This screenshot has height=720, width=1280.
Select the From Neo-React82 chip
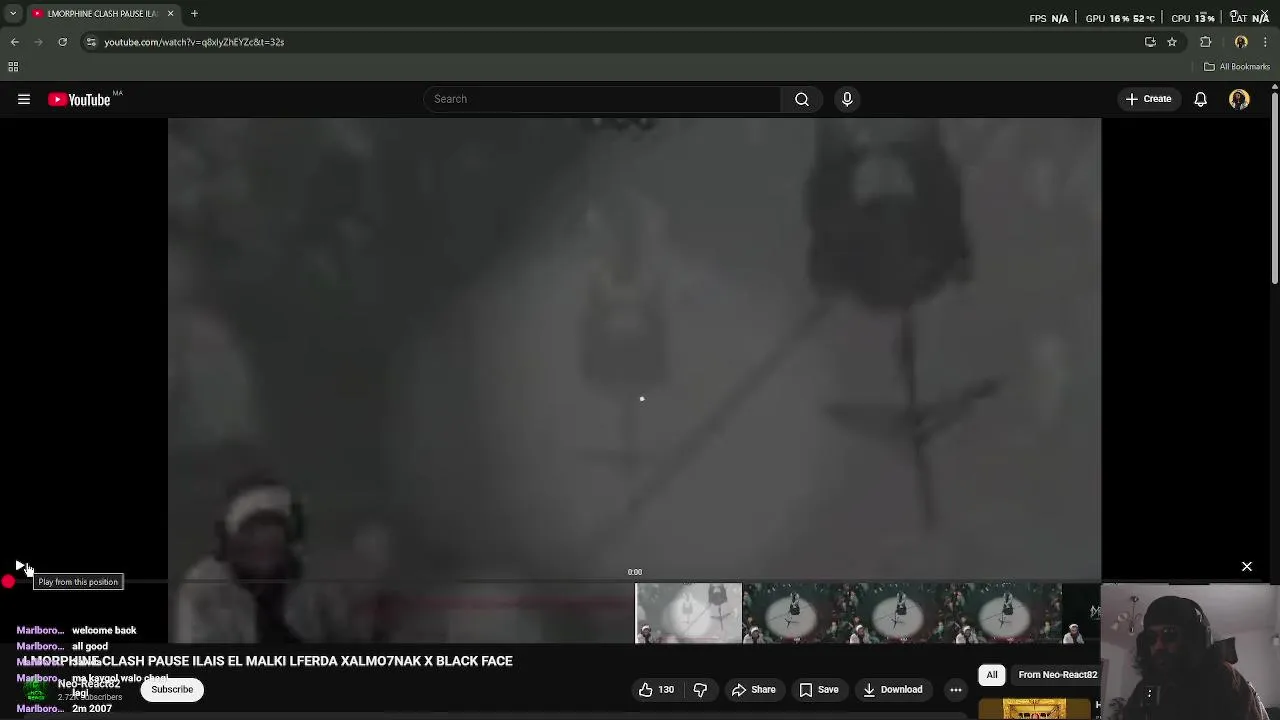pyautogui.click(x=1057, y=675)
